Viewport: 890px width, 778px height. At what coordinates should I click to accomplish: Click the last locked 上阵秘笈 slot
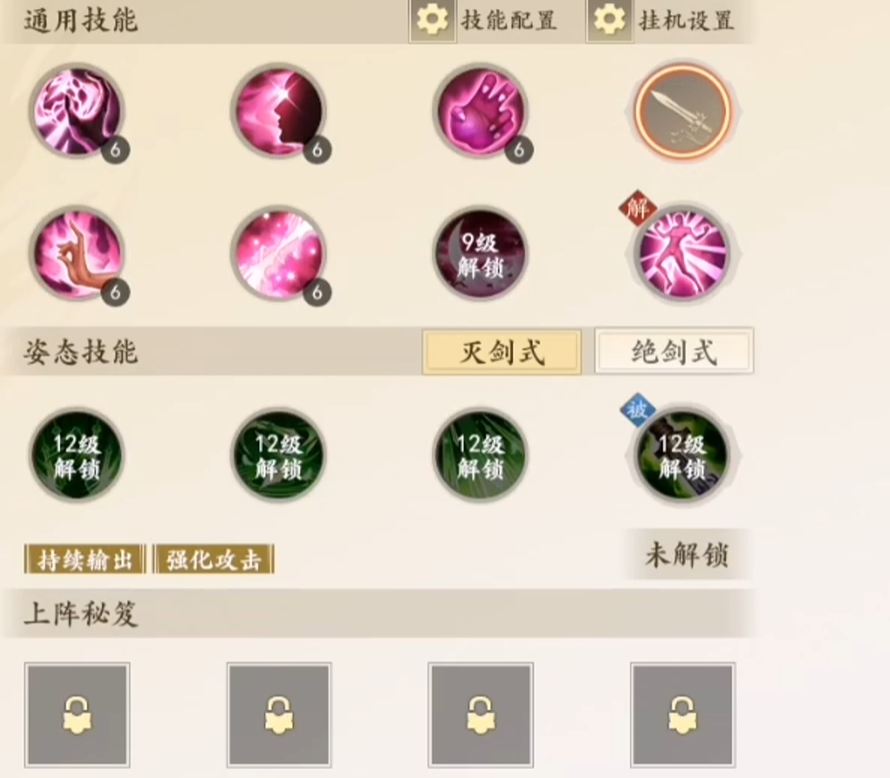(683, 715)
